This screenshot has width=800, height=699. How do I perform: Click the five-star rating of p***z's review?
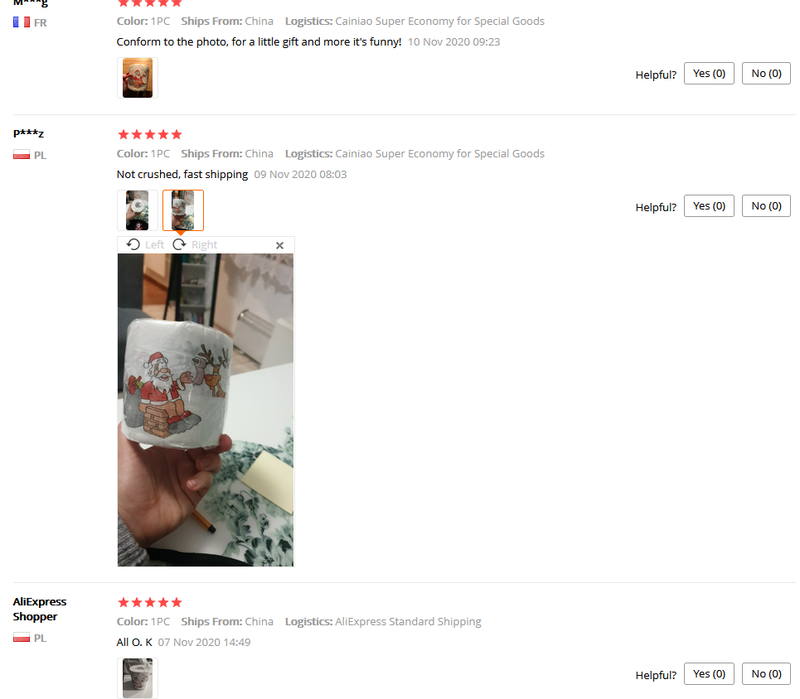149,134
